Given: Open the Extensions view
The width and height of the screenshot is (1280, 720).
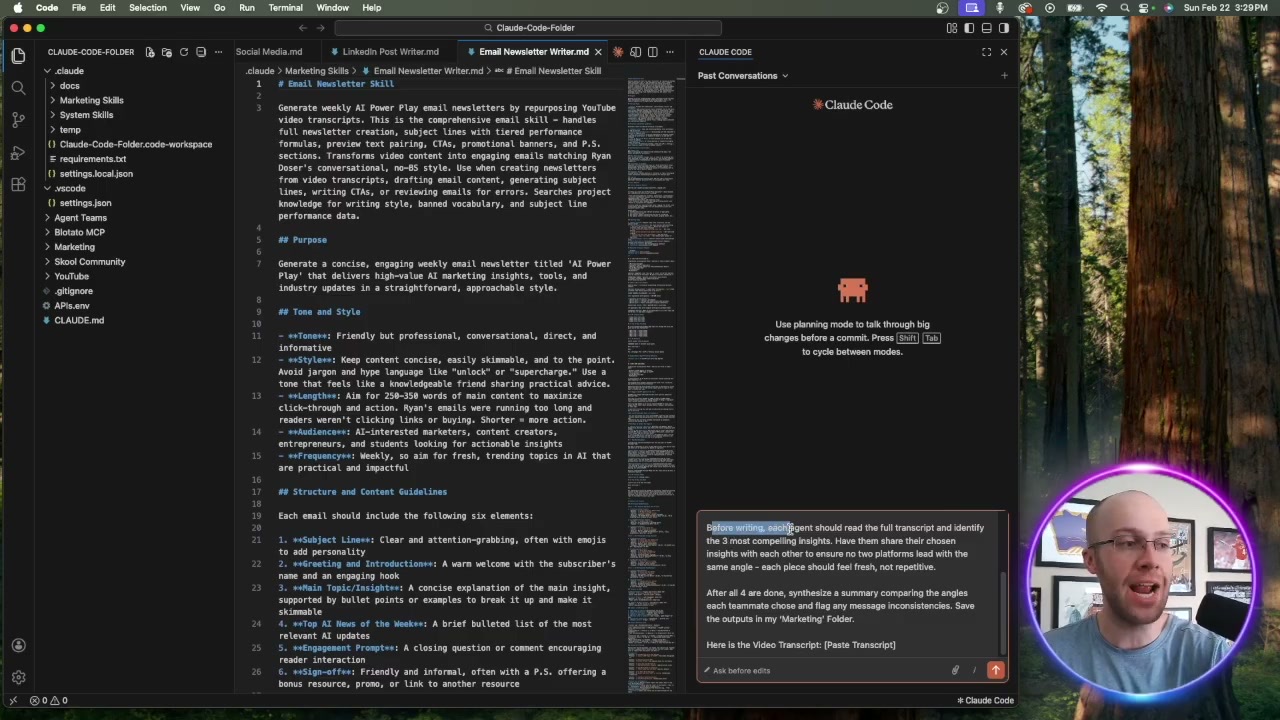Looking at the screenshot, I should coord(18,185).
